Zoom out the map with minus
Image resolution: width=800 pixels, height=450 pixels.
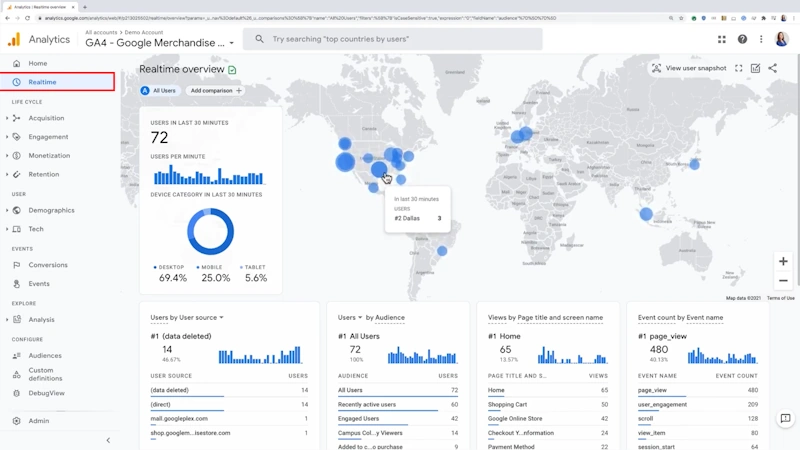783,280
